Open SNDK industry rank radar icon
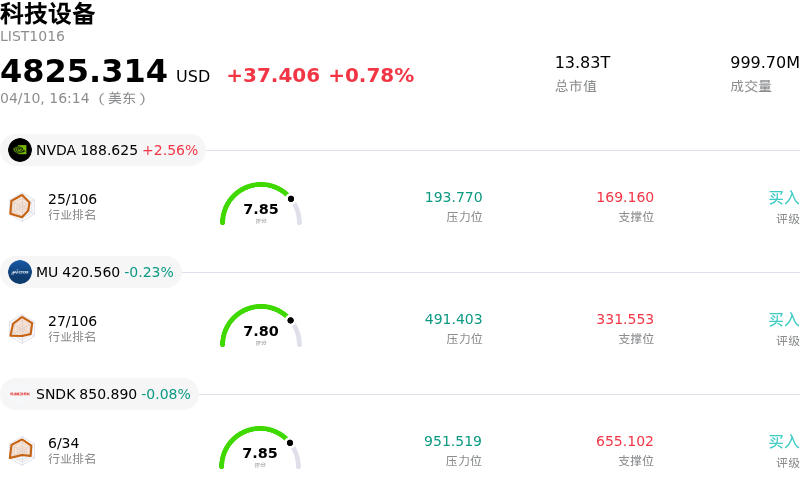The image size is (800, 488). point(21,450)
